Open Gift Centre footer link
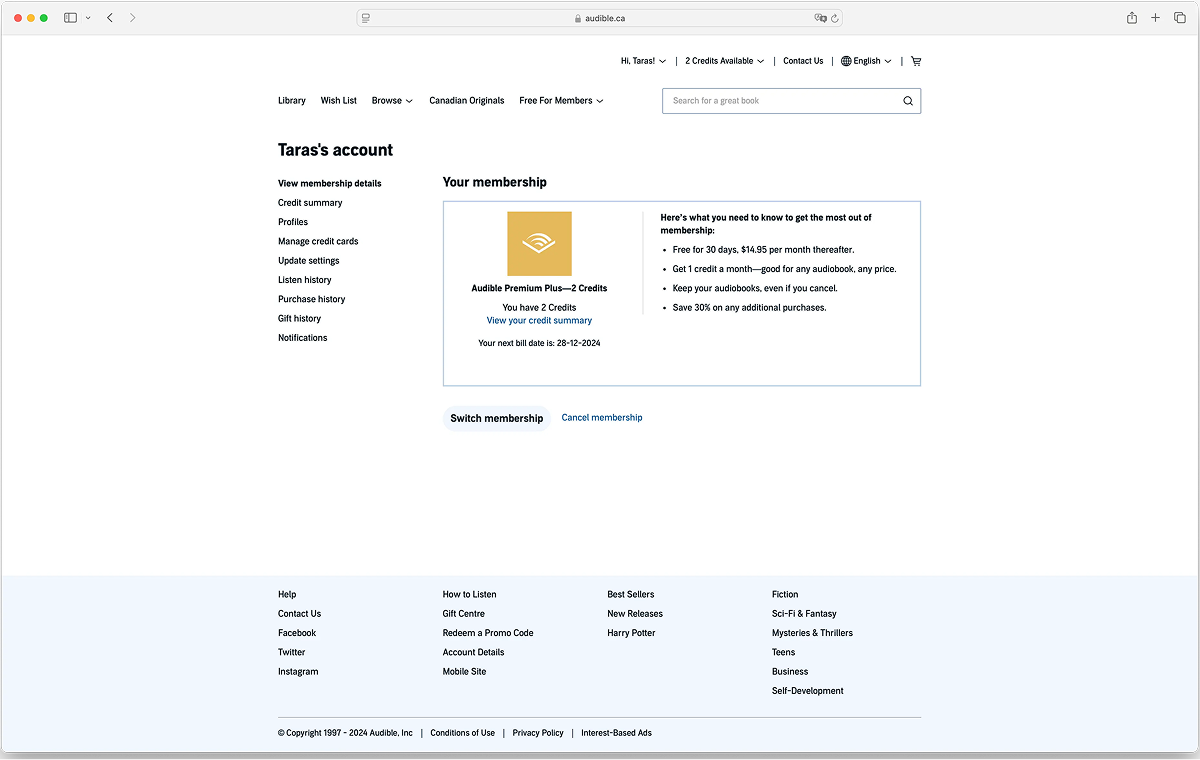1200x760 pixels. pos(464,614)
